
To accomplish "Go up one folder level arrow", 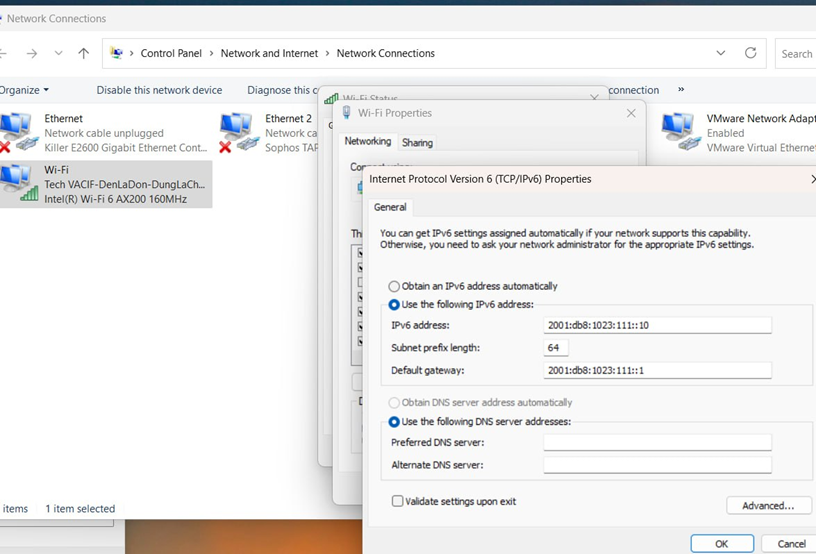I will (84, 53).
